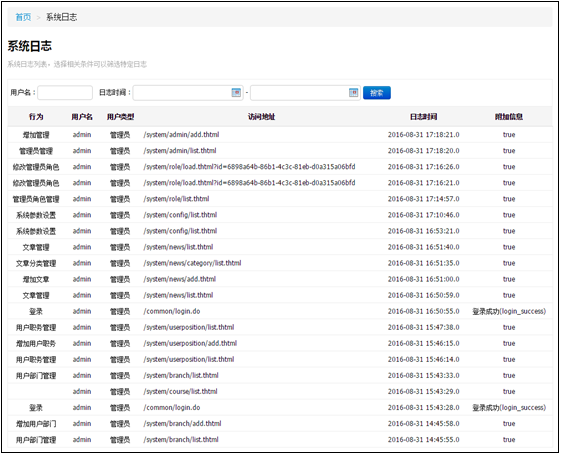
Task: Click the 管理员角色管理 action cell
Action: [x=36, y=199]
